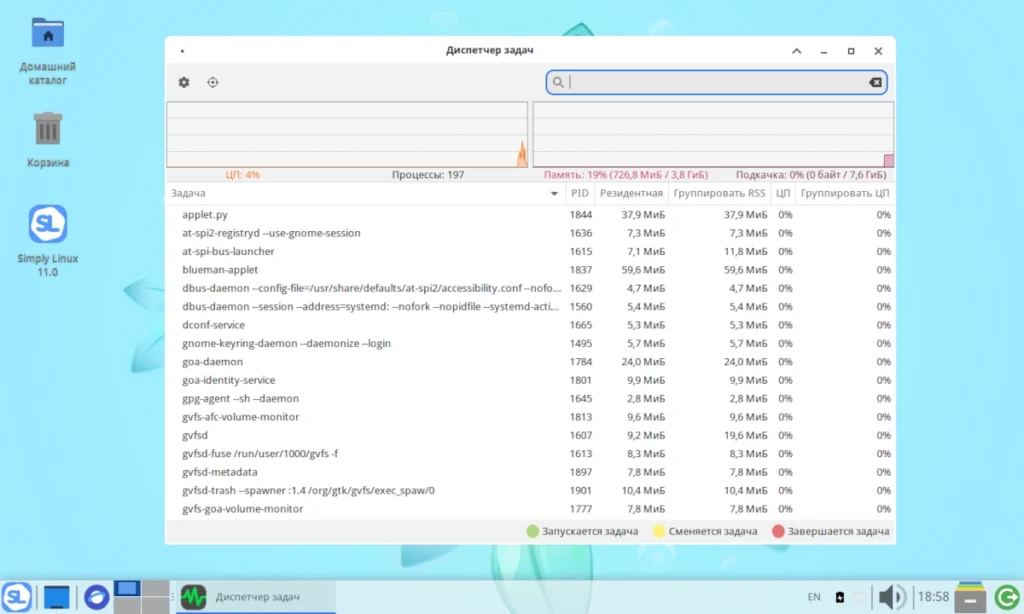Open the notification tray icon
The height and width of the screenshot is (614, 1024).
[x=859, y=597]
